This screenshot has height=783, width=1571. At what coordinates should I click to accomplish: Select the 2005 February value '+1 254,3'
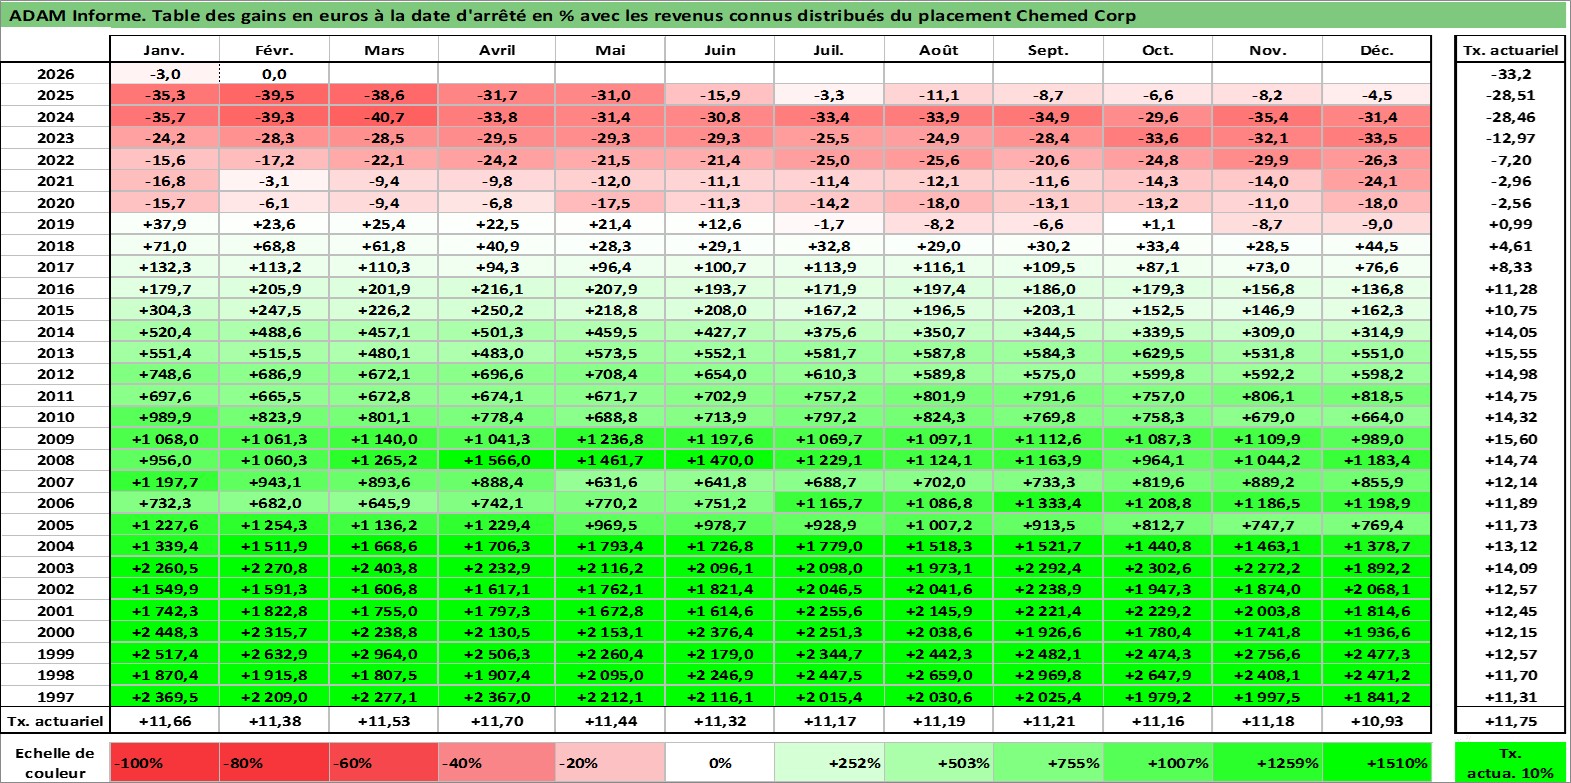274,525
